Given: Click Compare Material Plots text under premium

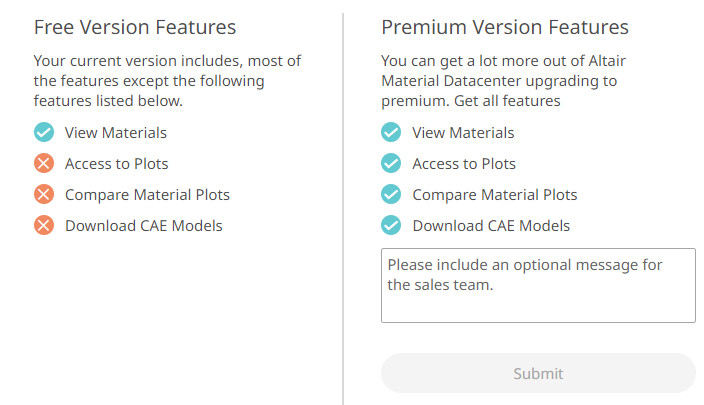Looking at the screenshot, I should 494,194.
